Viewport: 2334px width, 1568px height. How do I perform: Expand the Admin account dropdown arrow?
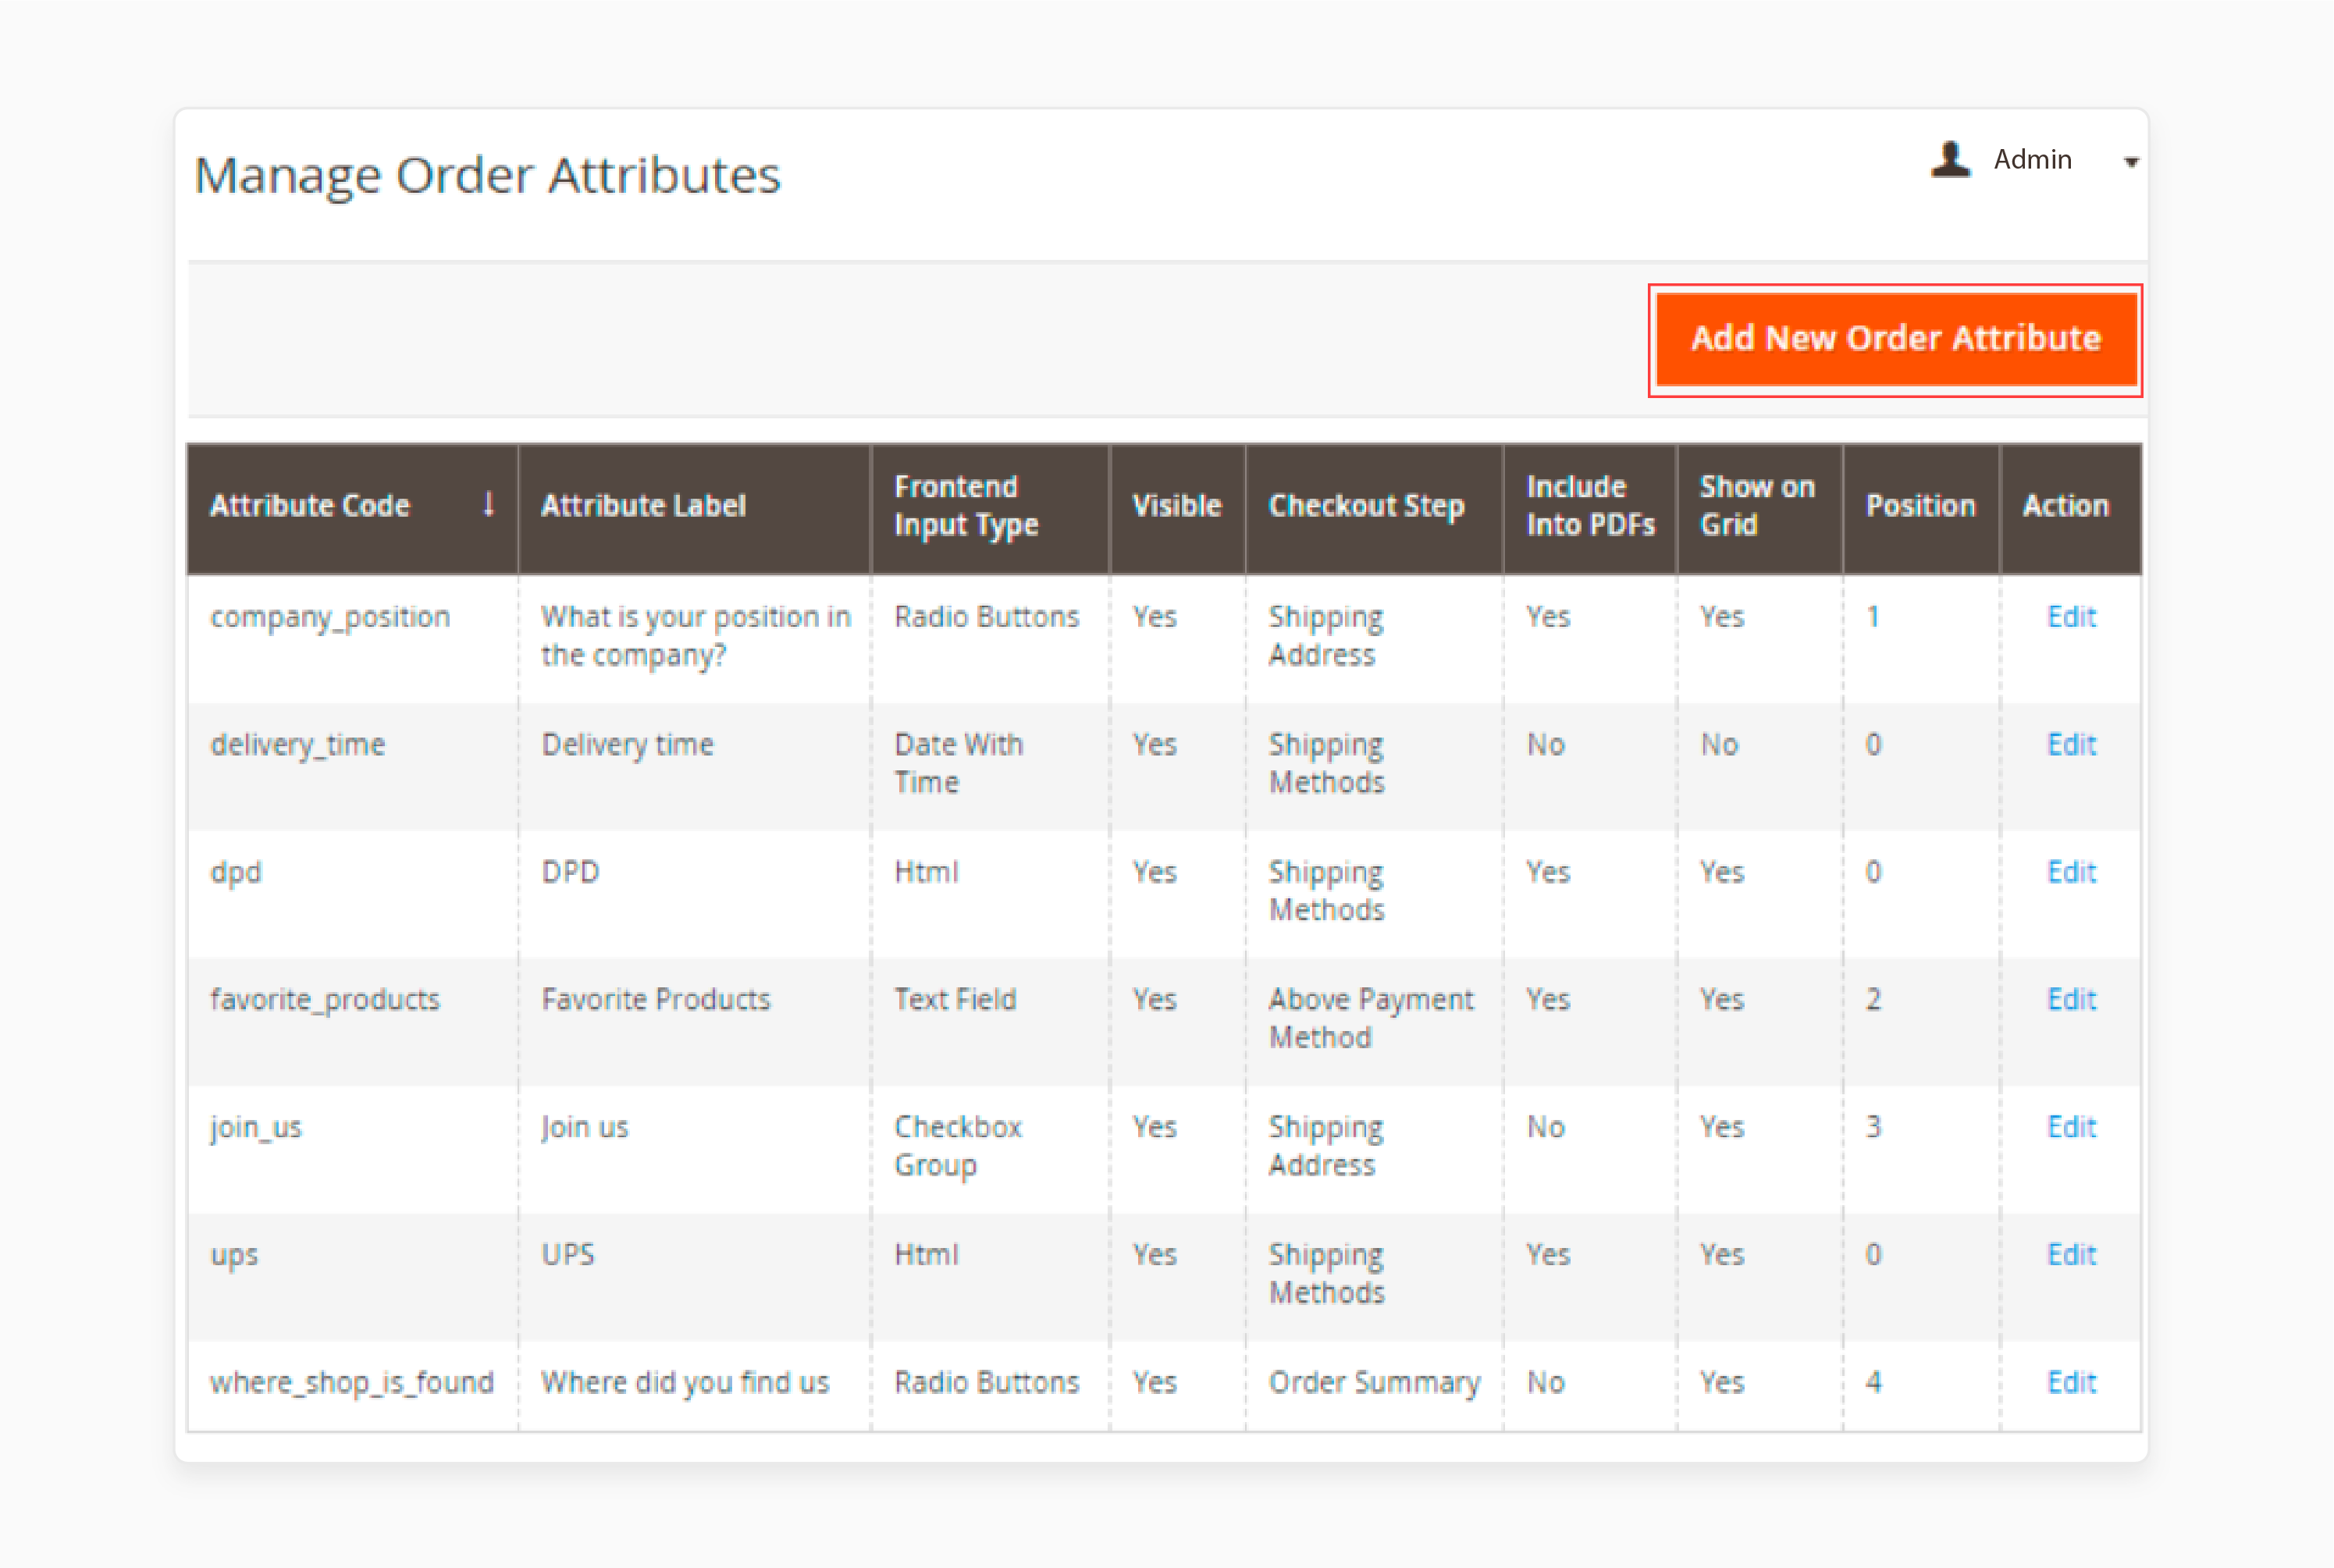coord(2131,162)
